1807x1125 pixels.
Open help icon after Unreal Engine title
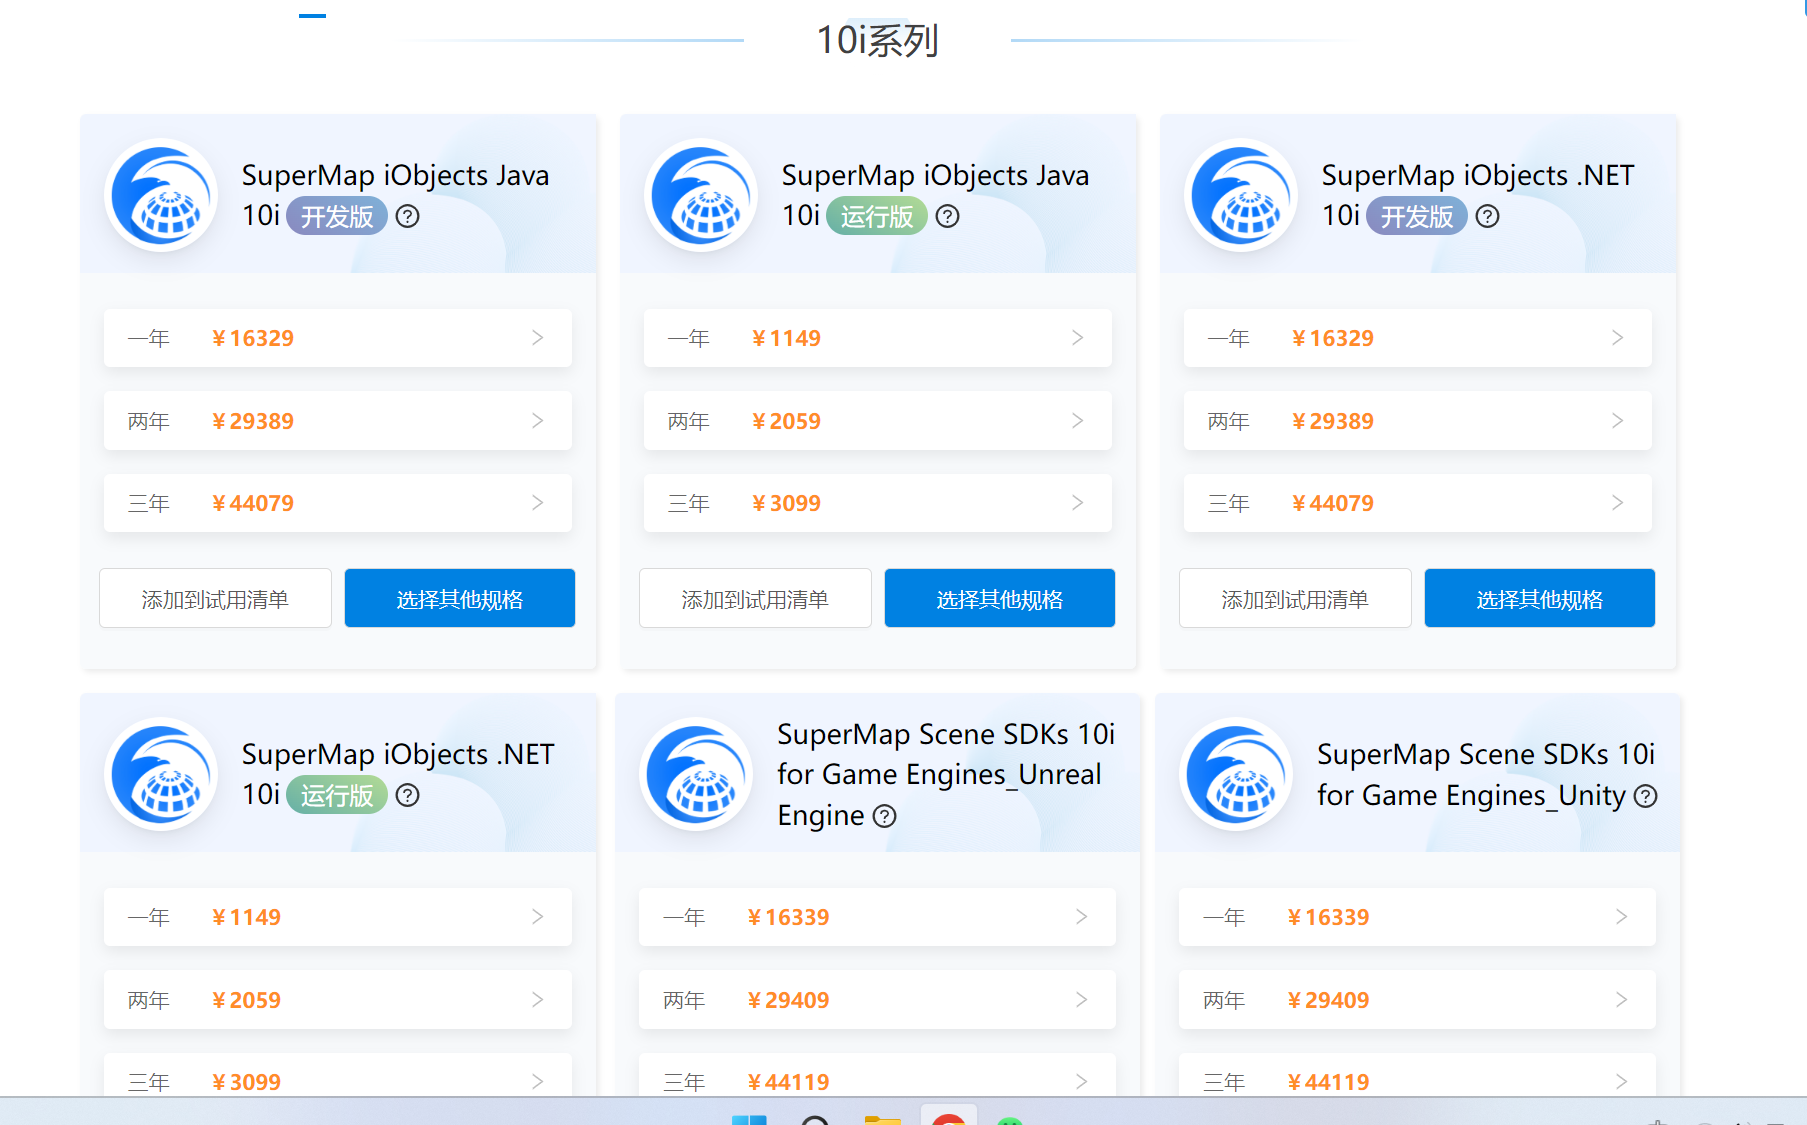(884, 816)
